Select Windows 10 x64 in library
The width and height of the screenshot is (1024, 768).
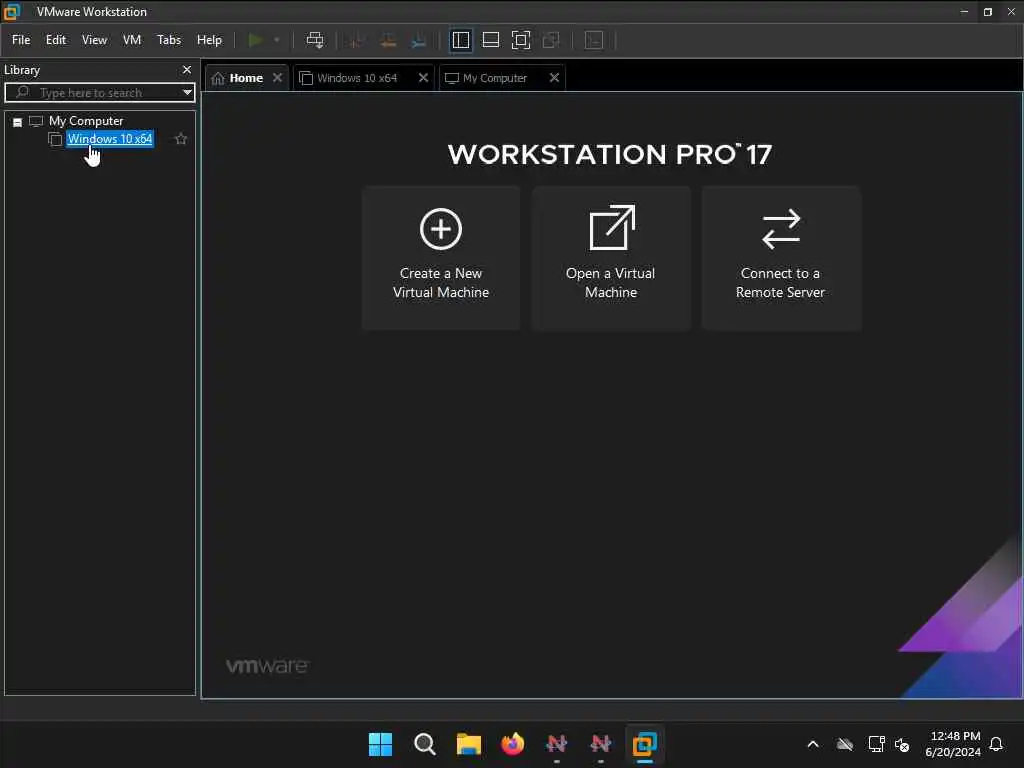(110, 139)
